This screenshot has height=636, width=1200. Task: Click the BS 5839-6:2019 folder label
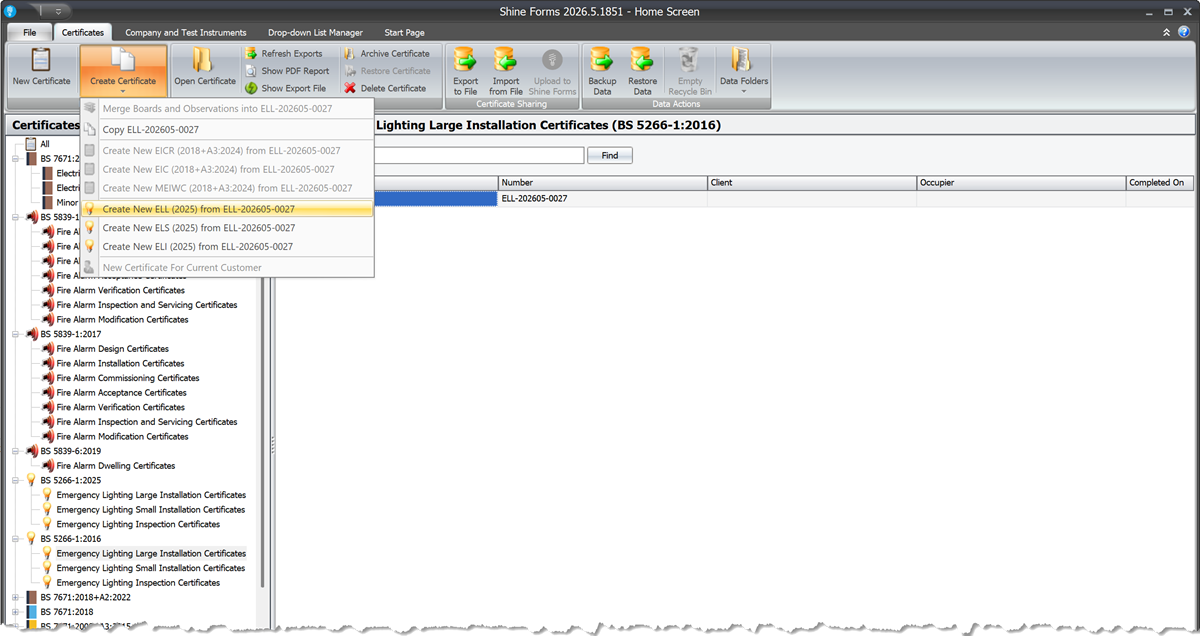coord(71,451)
